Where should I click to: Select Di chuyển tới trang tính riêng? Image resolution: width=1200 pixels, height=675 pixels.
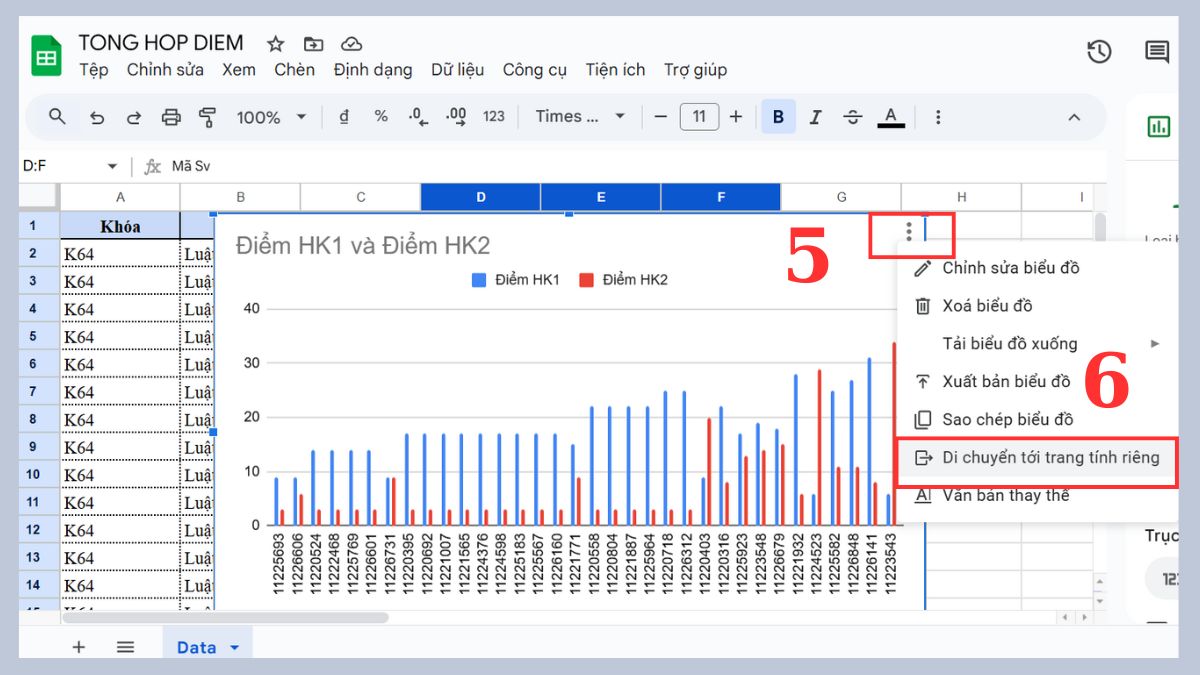1050,457
